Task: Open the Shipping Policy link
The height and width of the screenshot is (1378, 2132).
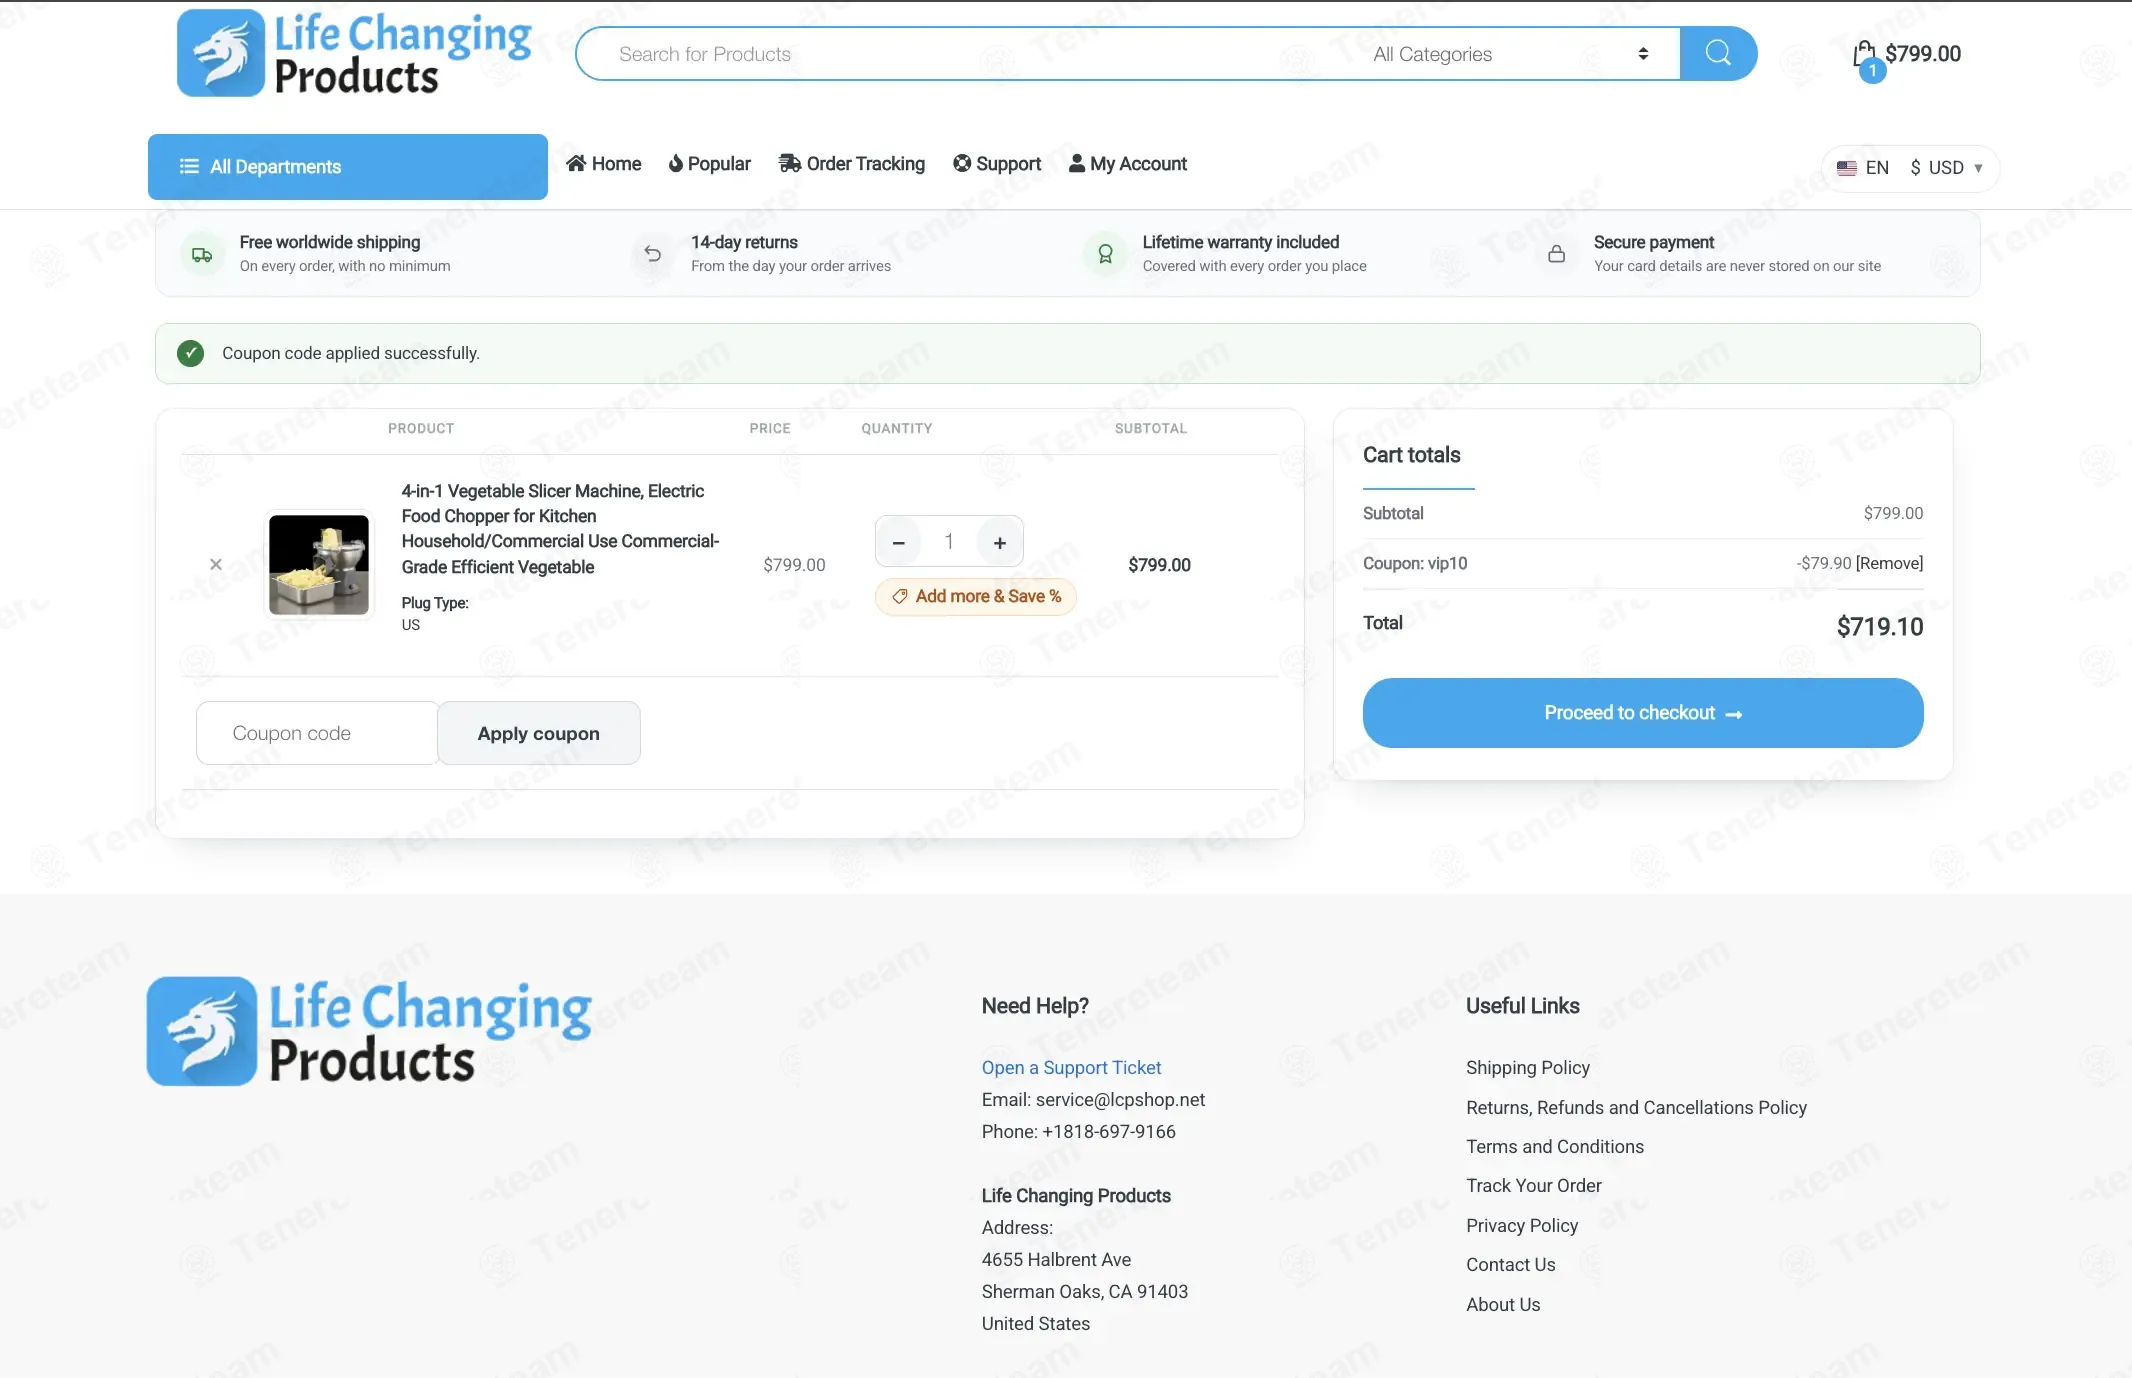Action: [1527, 1068]
